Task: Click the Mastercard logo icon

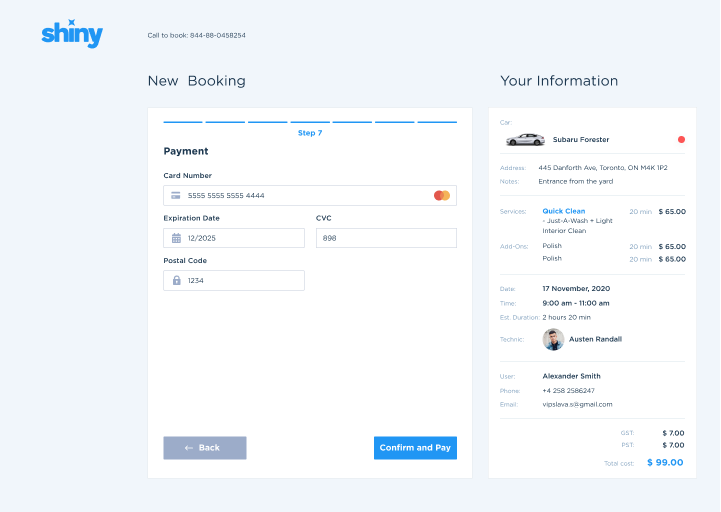Action: (x=442, y=196)
